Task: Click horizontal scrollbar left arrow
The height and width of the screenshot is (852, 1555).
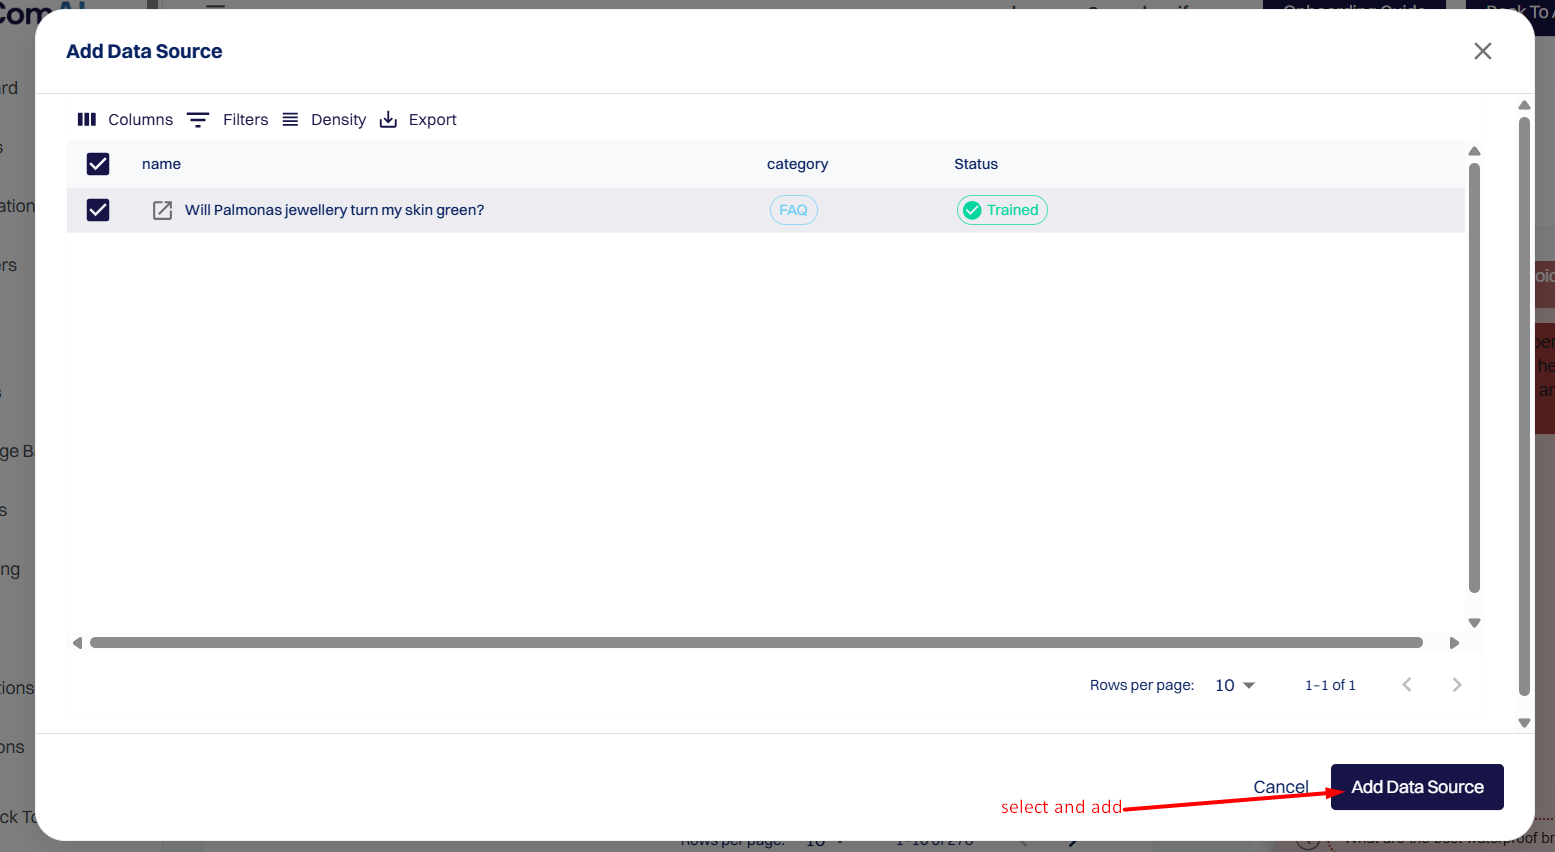Action: pos(77,643)
